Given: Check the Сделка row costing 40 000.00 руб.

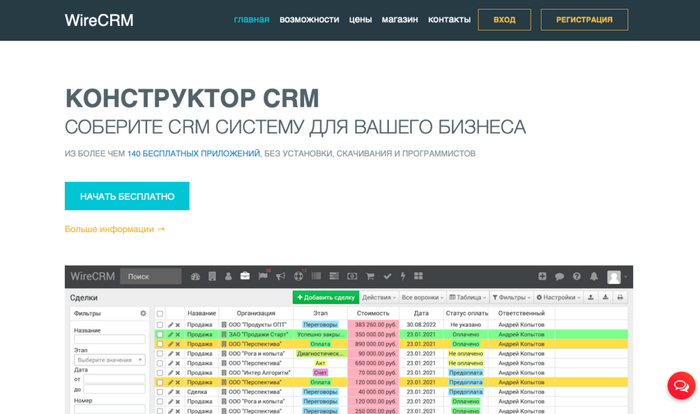Looking at the screenshot, I should 160,392.
